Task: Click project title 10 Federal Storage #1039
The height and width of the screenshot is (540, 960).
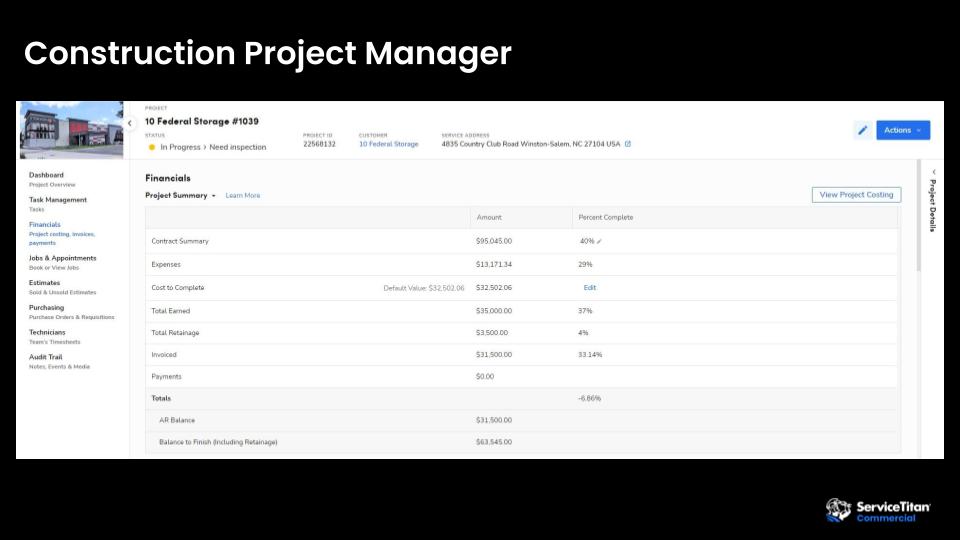Action: pyautogui.click(x=201, y=121)
